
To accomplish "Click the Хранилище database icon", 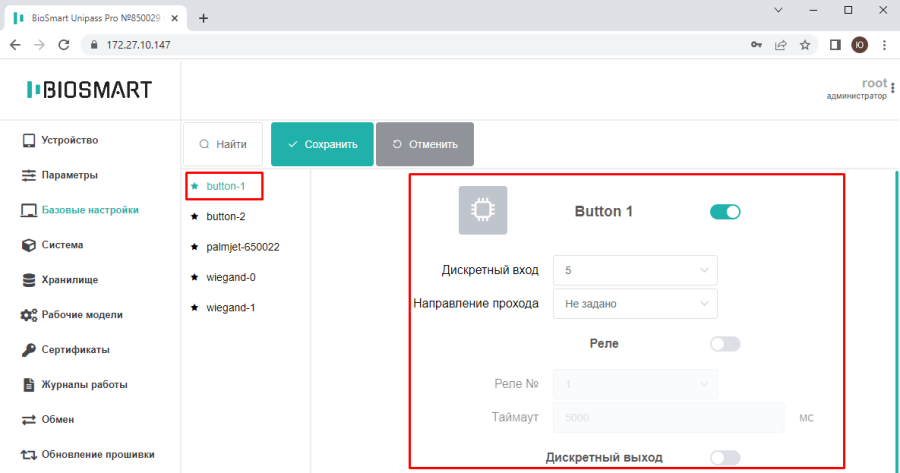I will (x=28, y=280).
